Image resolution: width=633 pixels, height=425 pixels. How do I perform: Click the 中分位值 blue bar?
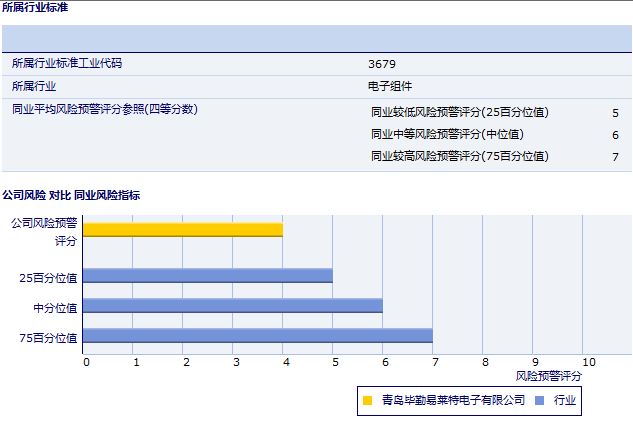pos(233,306)
